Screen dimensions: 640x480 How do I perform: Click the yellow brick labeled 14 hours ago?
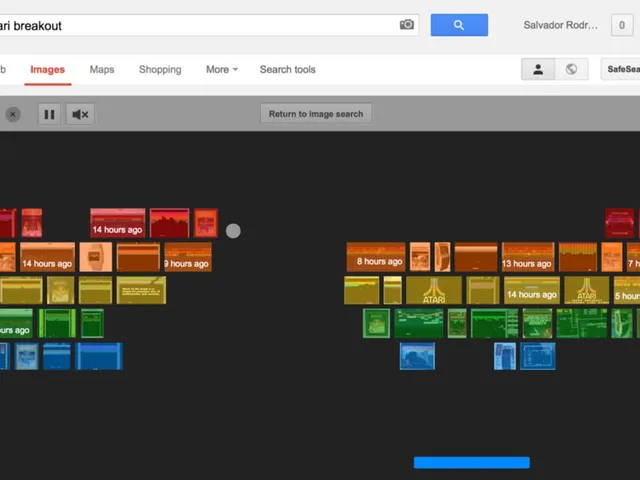click(532, 290)
